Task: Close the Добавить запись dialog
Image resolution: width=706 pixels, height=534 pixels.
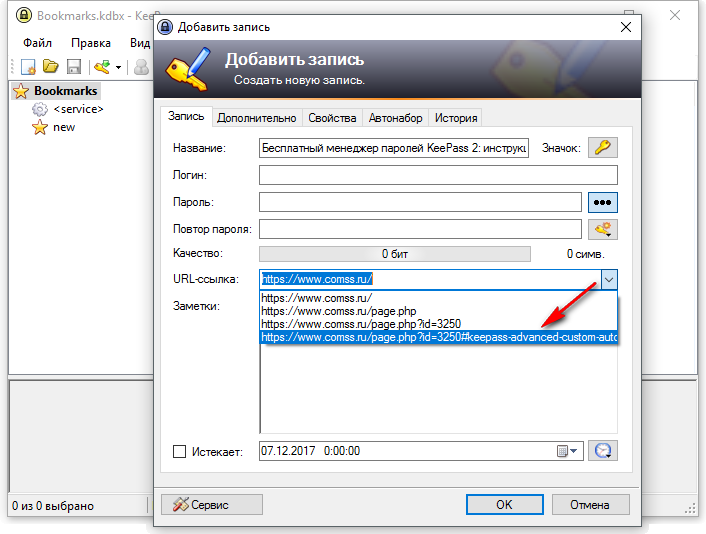Action: click(626, 27)
